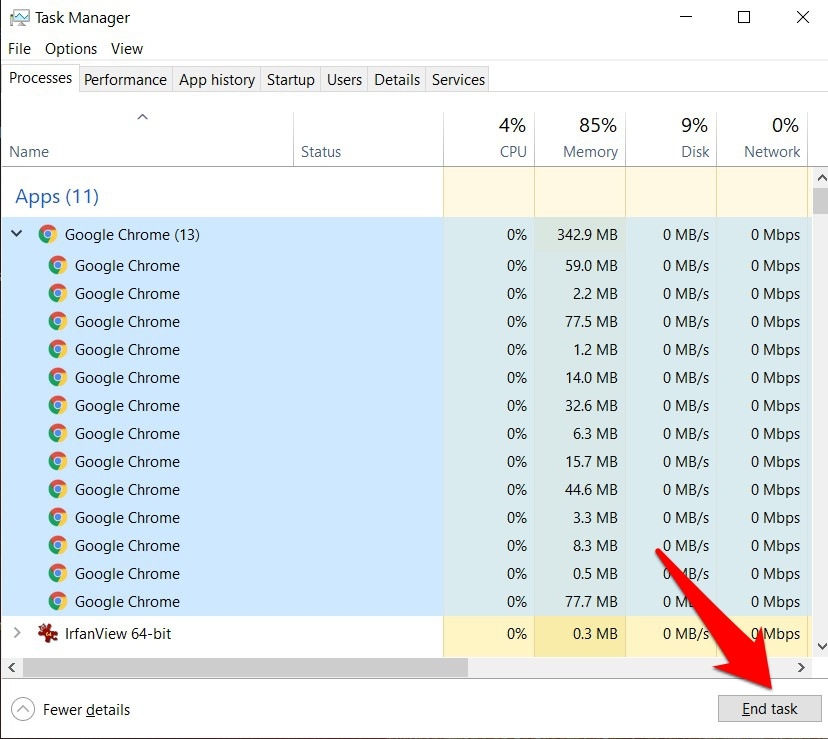The height and width of the screenshot is (739, 828).
Task: Click the horizontal scrollbar right arrow
Action: pyautogui.click(x=801, y=667)
